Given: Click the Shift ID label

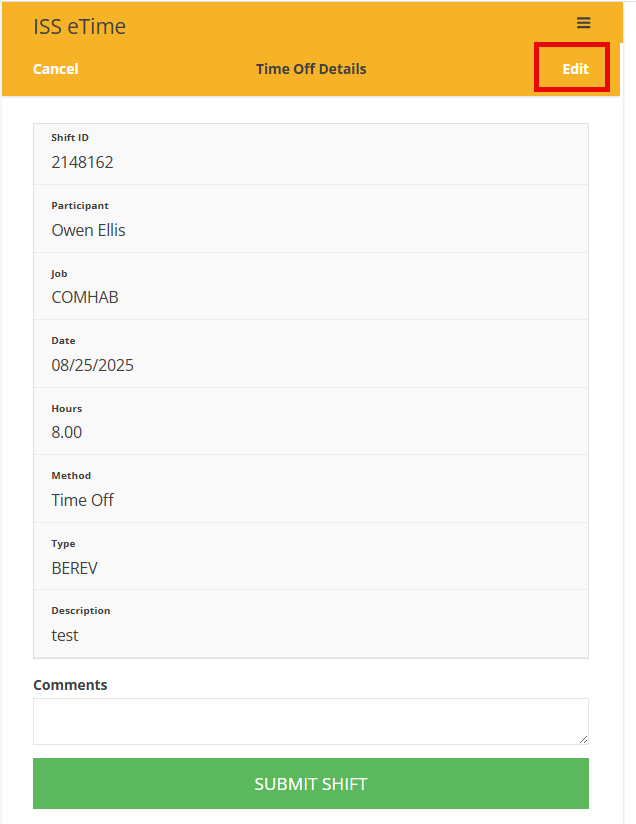Looking at the screenshot, I should [x=70, y=138].
